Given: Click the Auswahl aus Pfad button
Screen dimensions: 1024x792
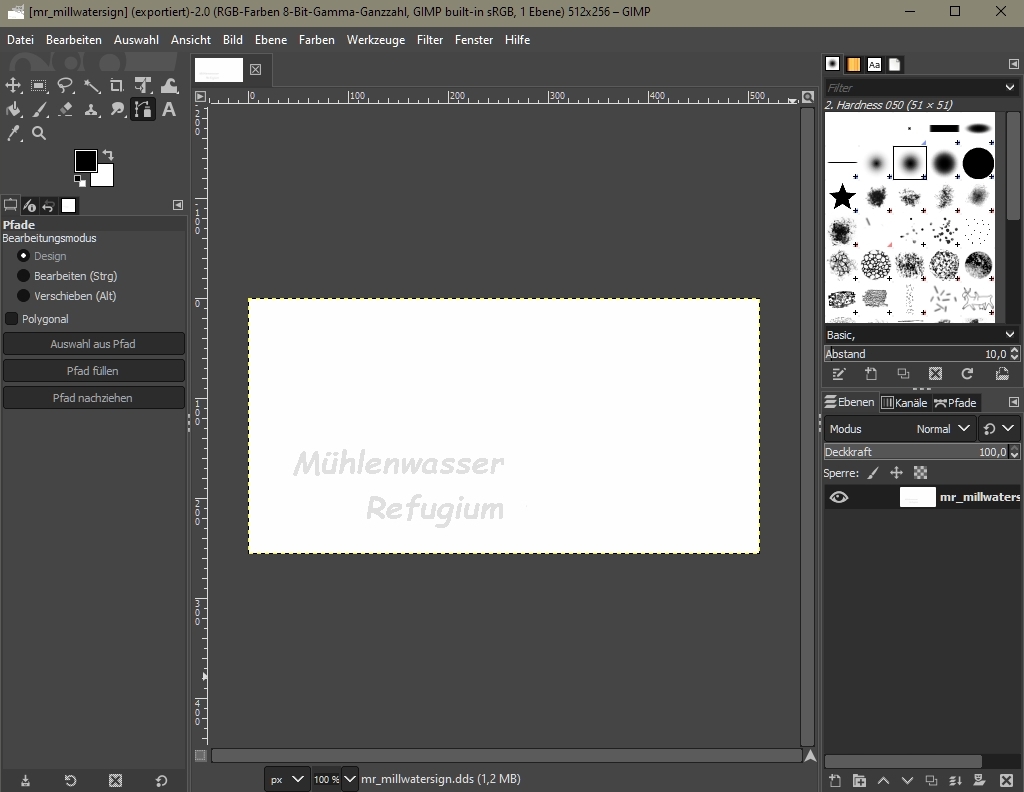Looking at the screenshot, I should 93,344.
